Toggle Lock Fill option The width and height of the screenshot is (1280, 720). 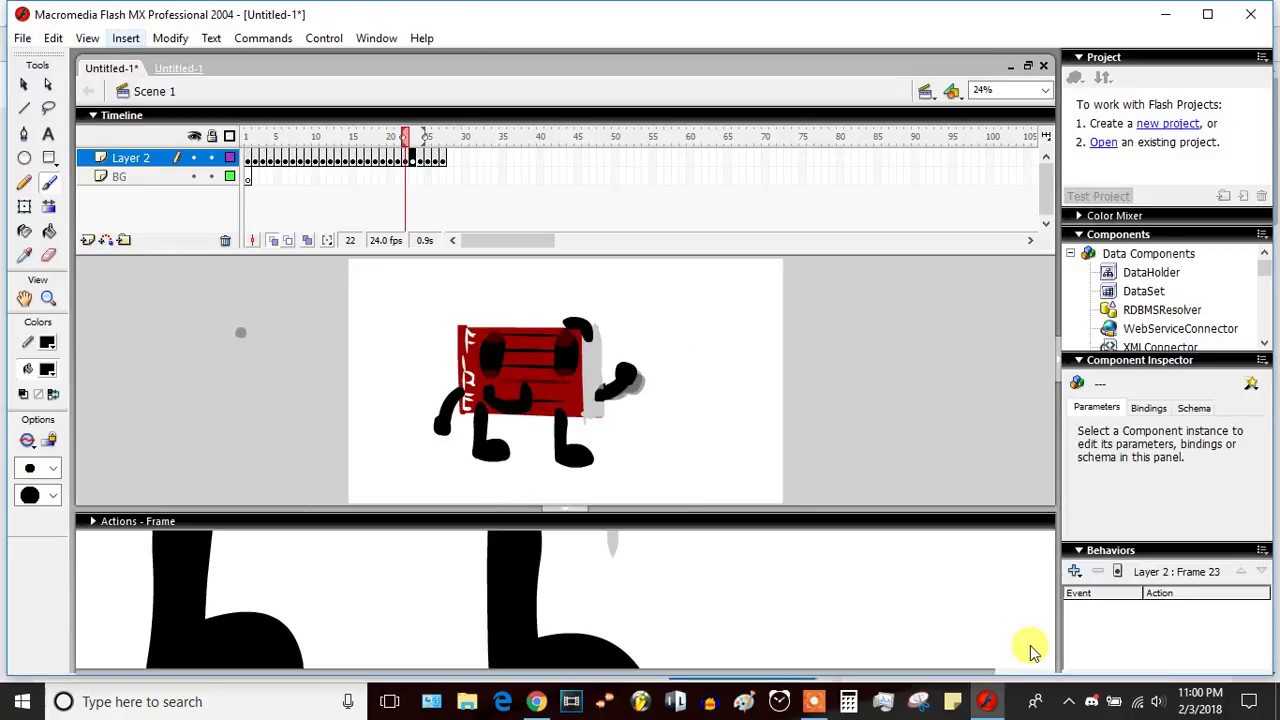coord(48,440)
